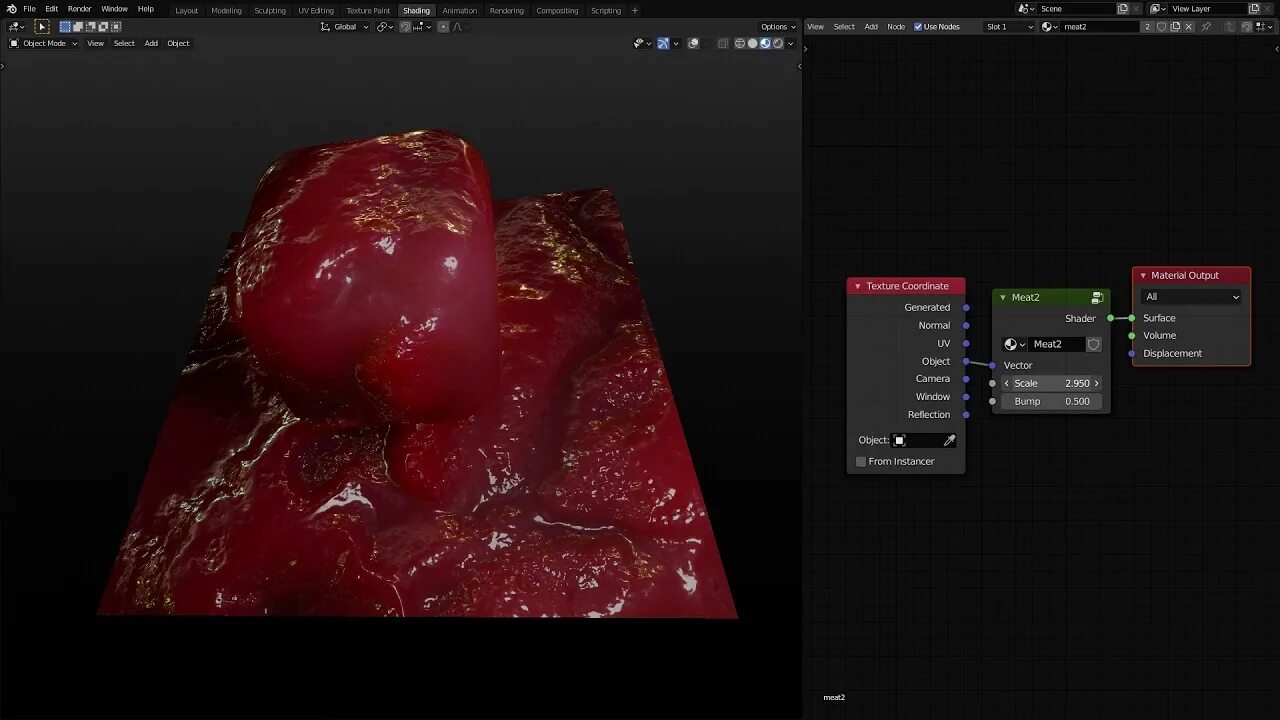Image resolution: width=1280 pixels, height=720 pixels.
Task: Collapse the Meat2 group node
Action: click(x=1003, y=297)
